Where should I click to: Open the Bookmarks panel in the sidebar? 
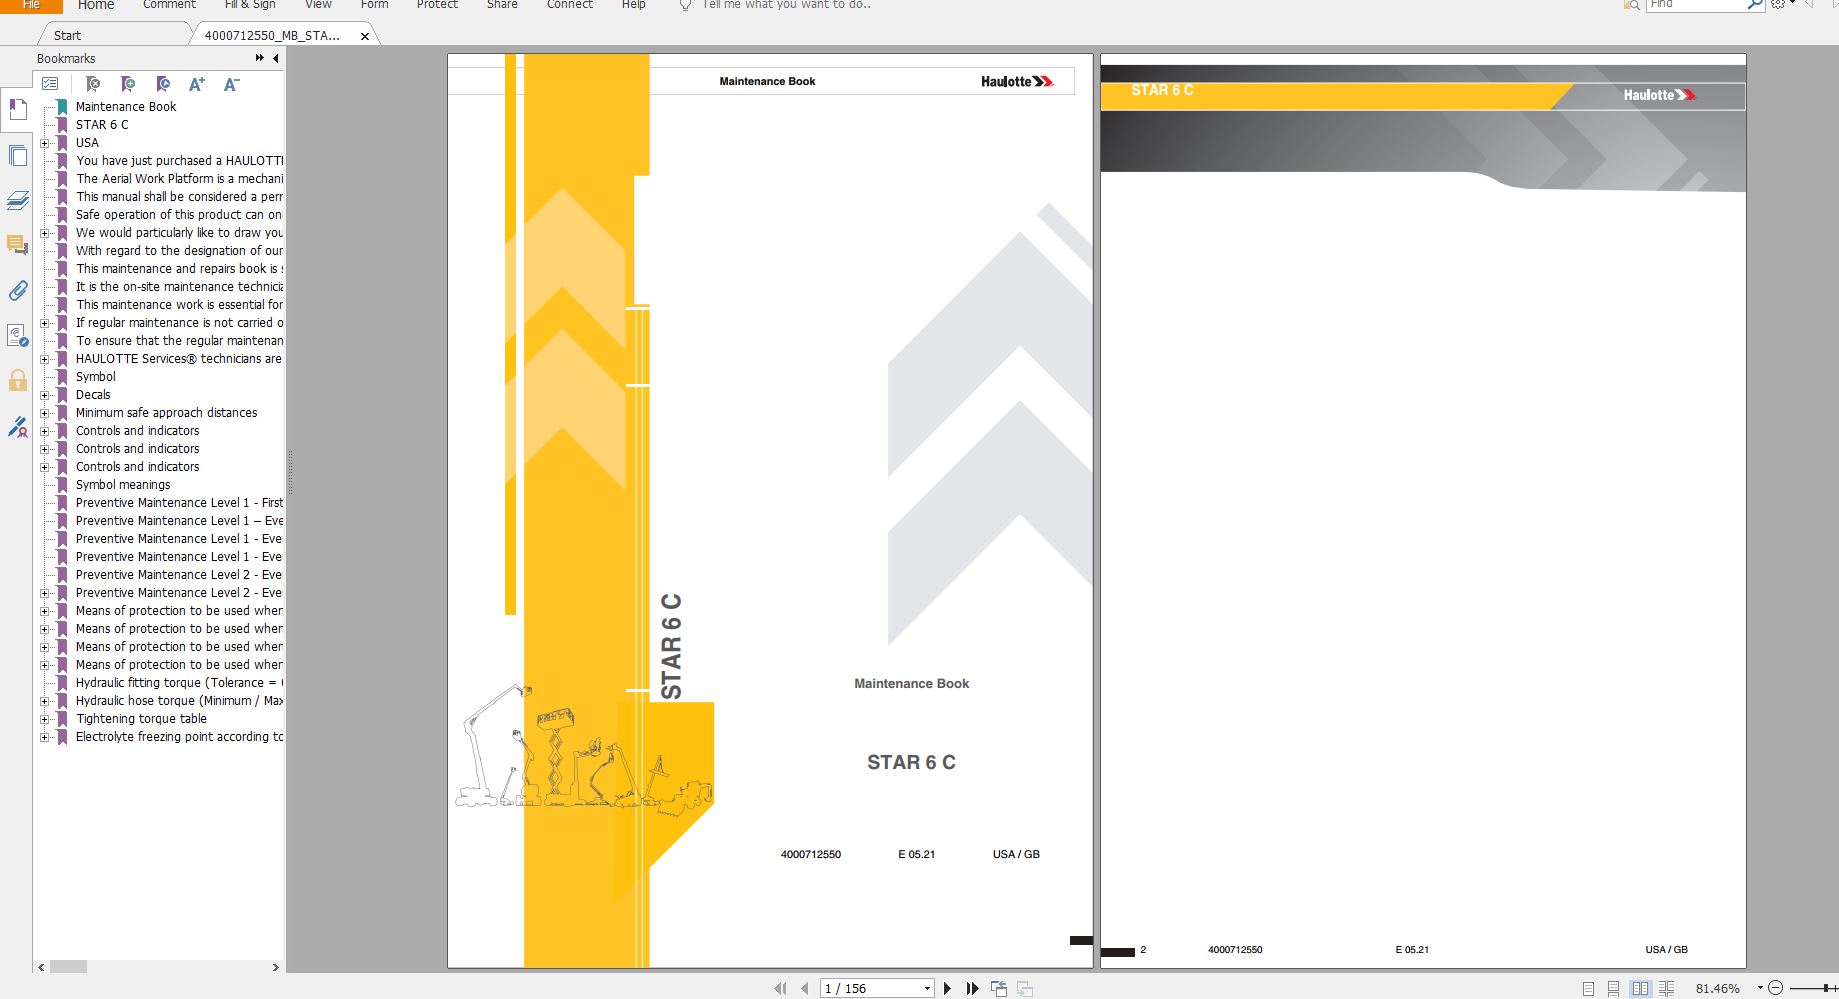tap(17, 110)
